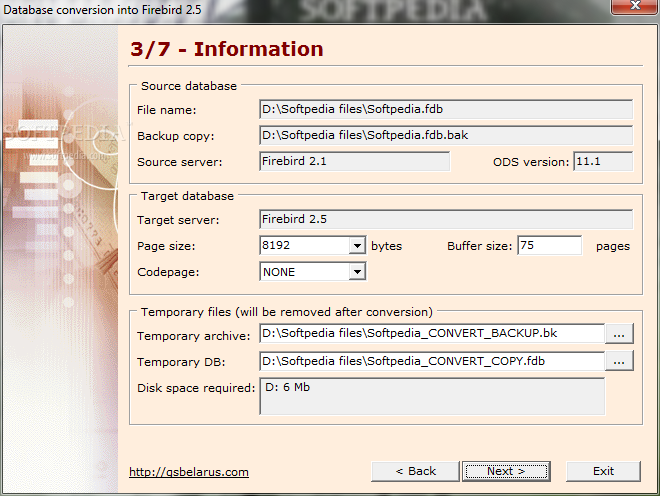This screenshot has width=660, height=496.
Task: Click the 'Disk space required:' label
Action: [196, 388]
